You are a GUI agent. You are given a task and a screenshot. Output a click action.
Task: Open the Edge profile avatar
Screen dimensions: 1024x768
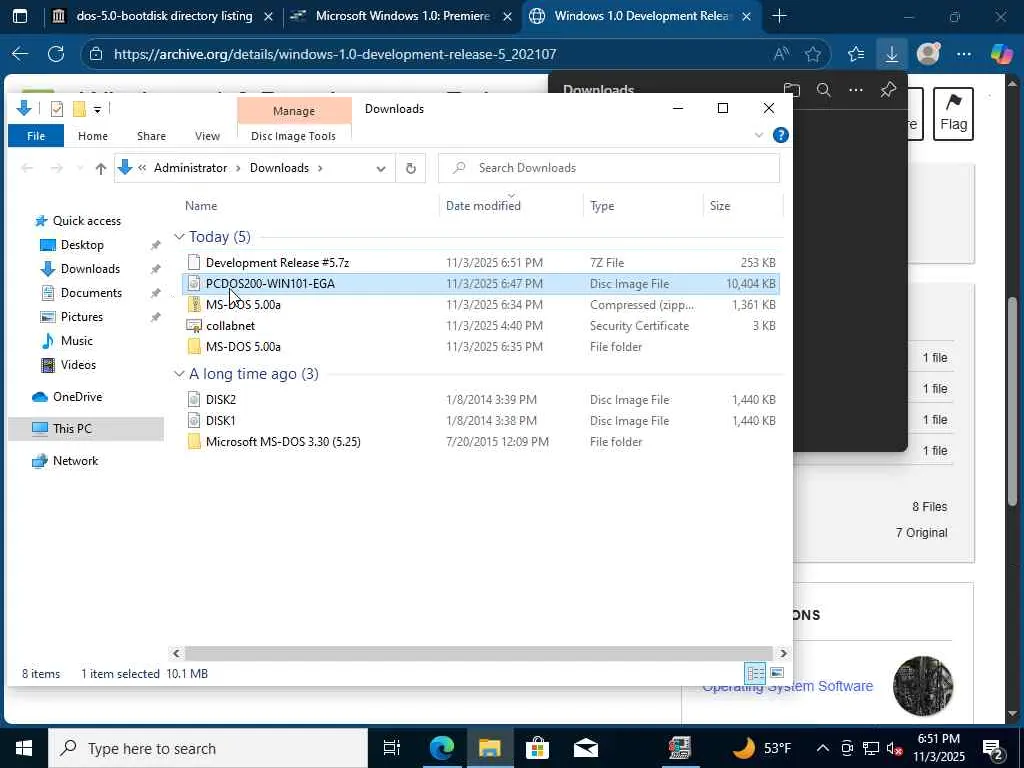point(928,54)
